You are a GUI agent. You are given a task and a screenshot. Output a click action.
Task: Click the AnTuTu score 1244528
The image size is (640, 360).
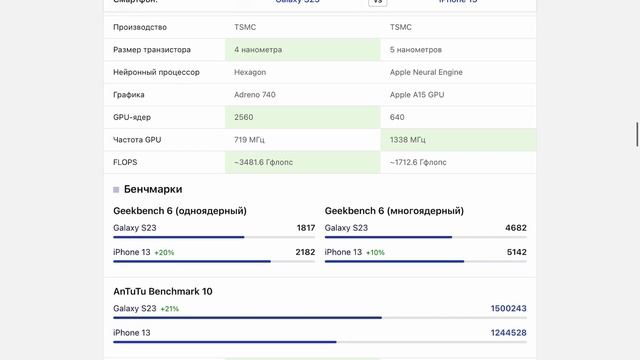coord(509,333)
